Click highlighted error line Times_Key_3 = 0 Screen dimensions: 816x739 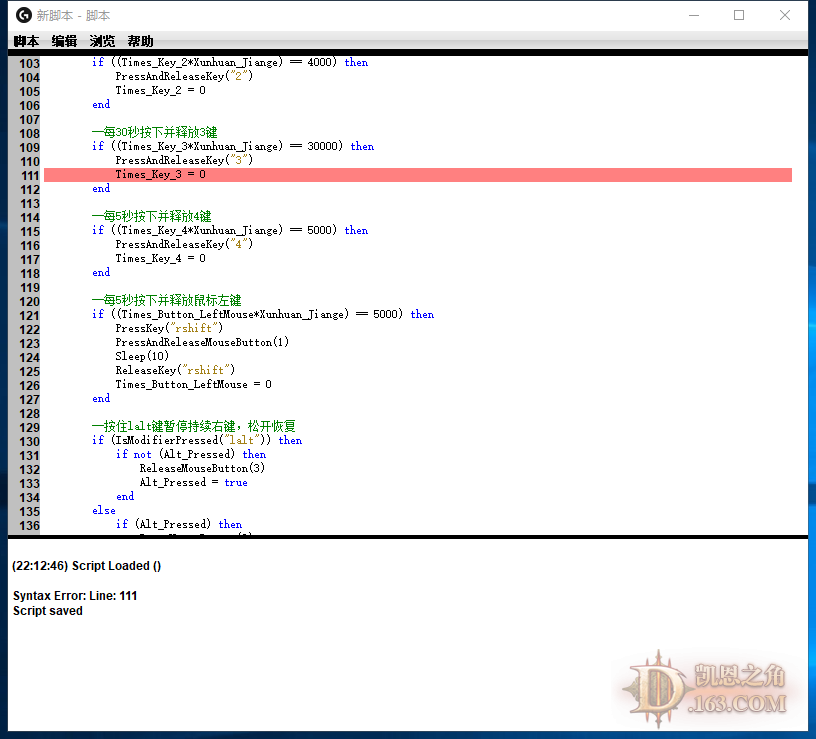tap(418, 175)
